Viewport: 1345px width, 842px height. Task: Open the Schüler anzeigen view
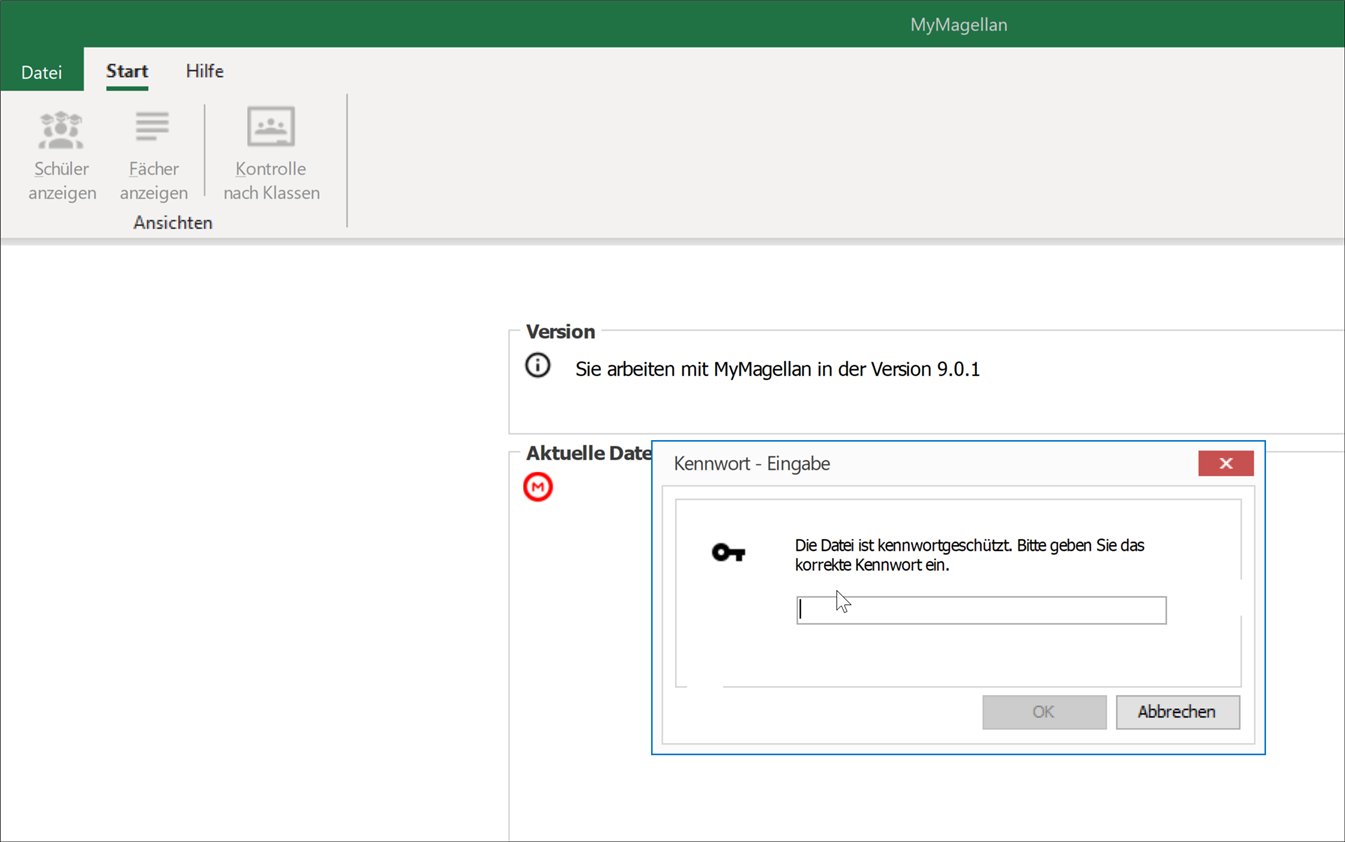coord(62,156)
